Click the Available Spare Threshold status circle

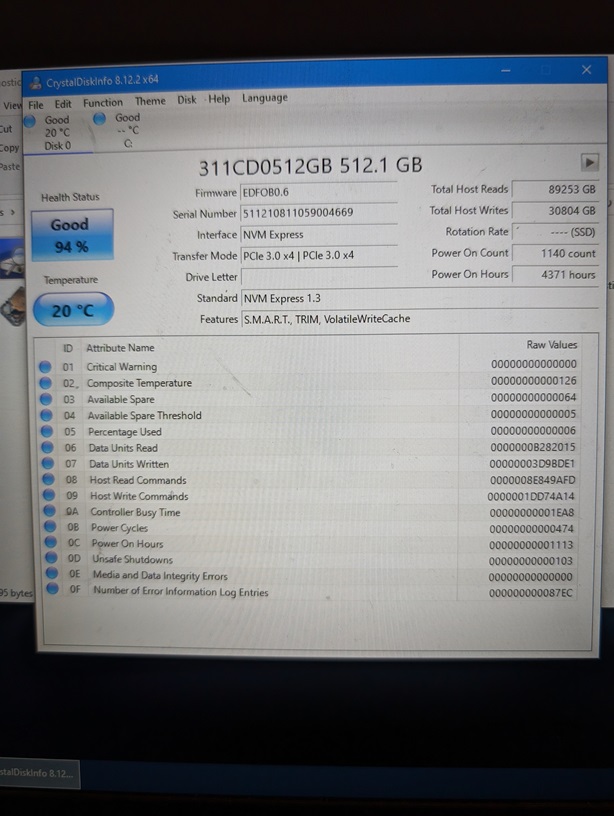pos(47,415)
